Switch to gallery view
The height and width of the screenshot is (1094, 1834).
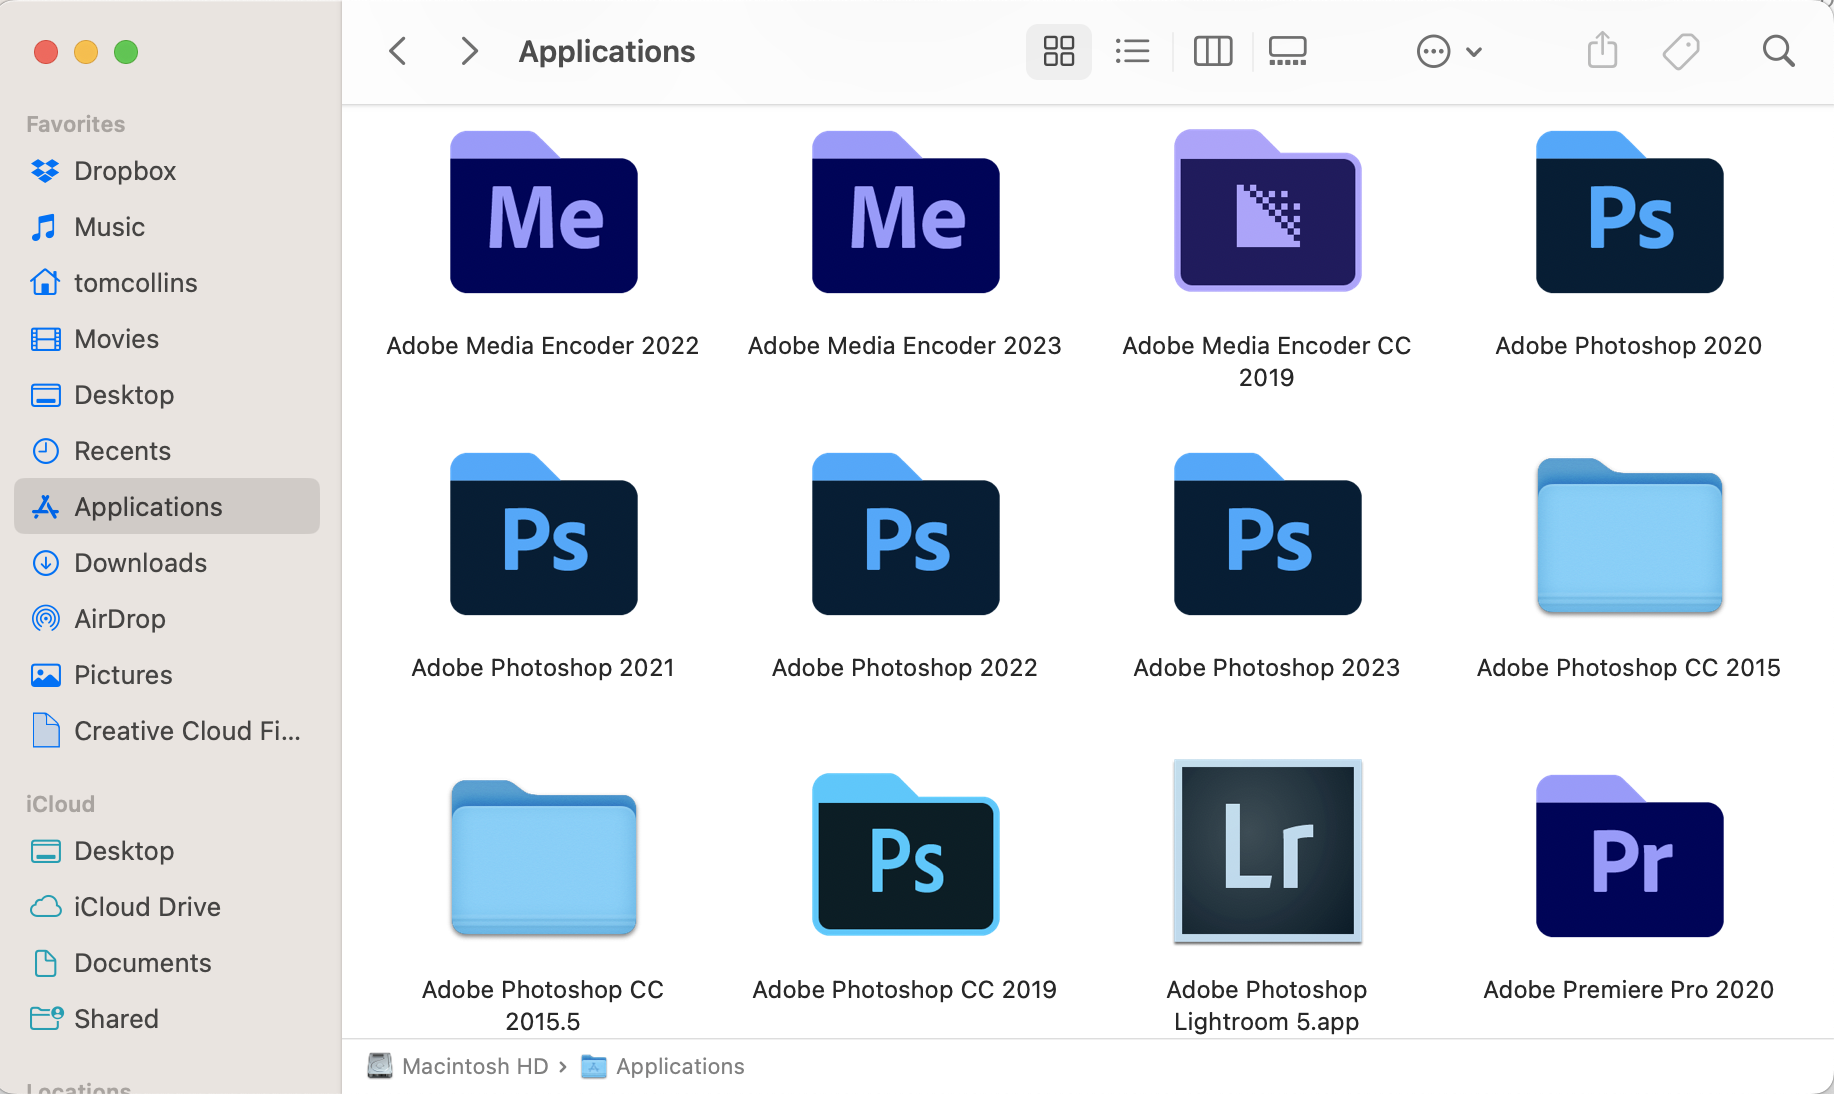(1287, 50)
